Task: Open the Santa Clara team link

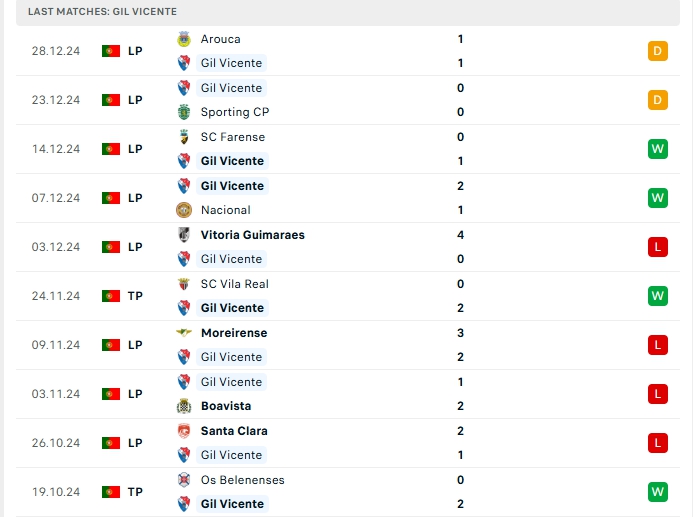Action: 234,431
